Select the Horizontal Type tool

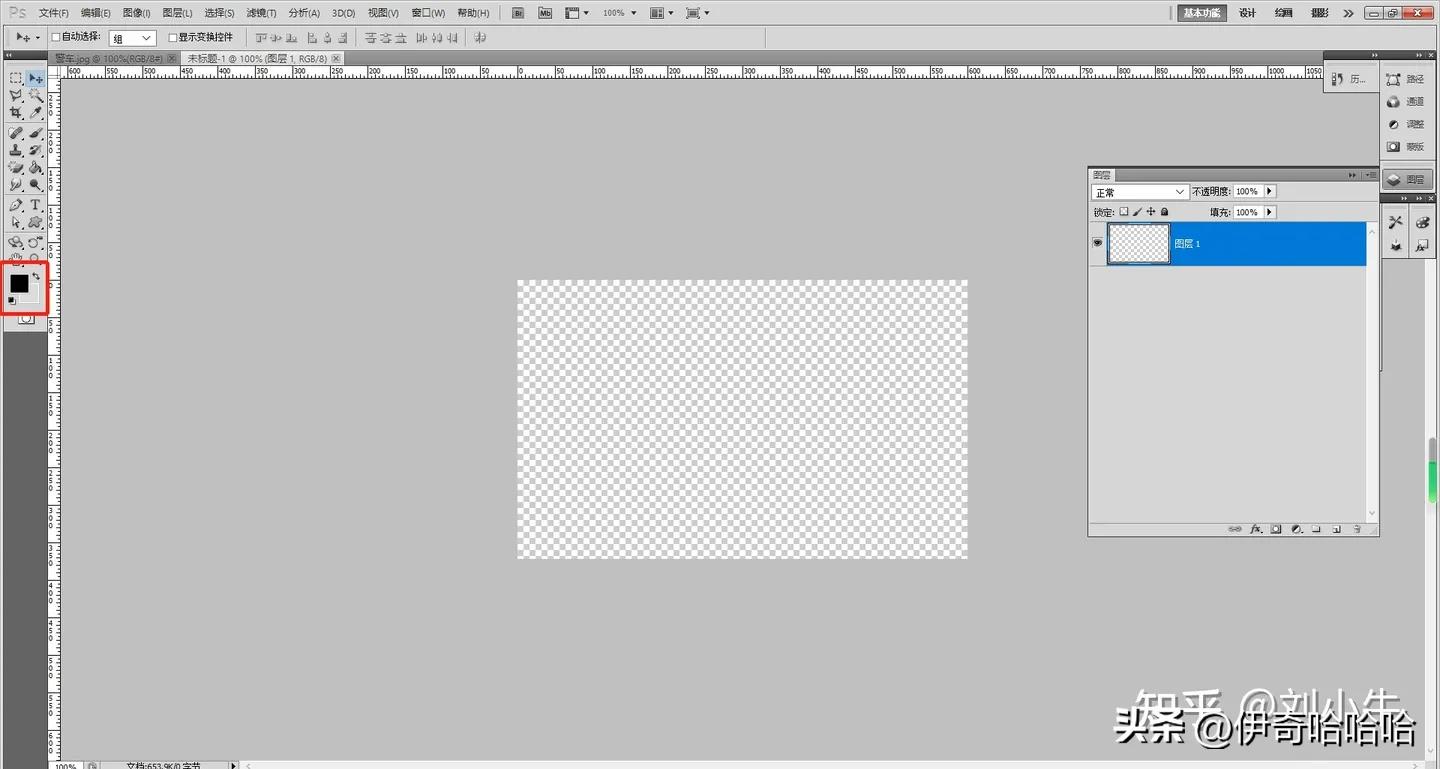pos(35,204)
